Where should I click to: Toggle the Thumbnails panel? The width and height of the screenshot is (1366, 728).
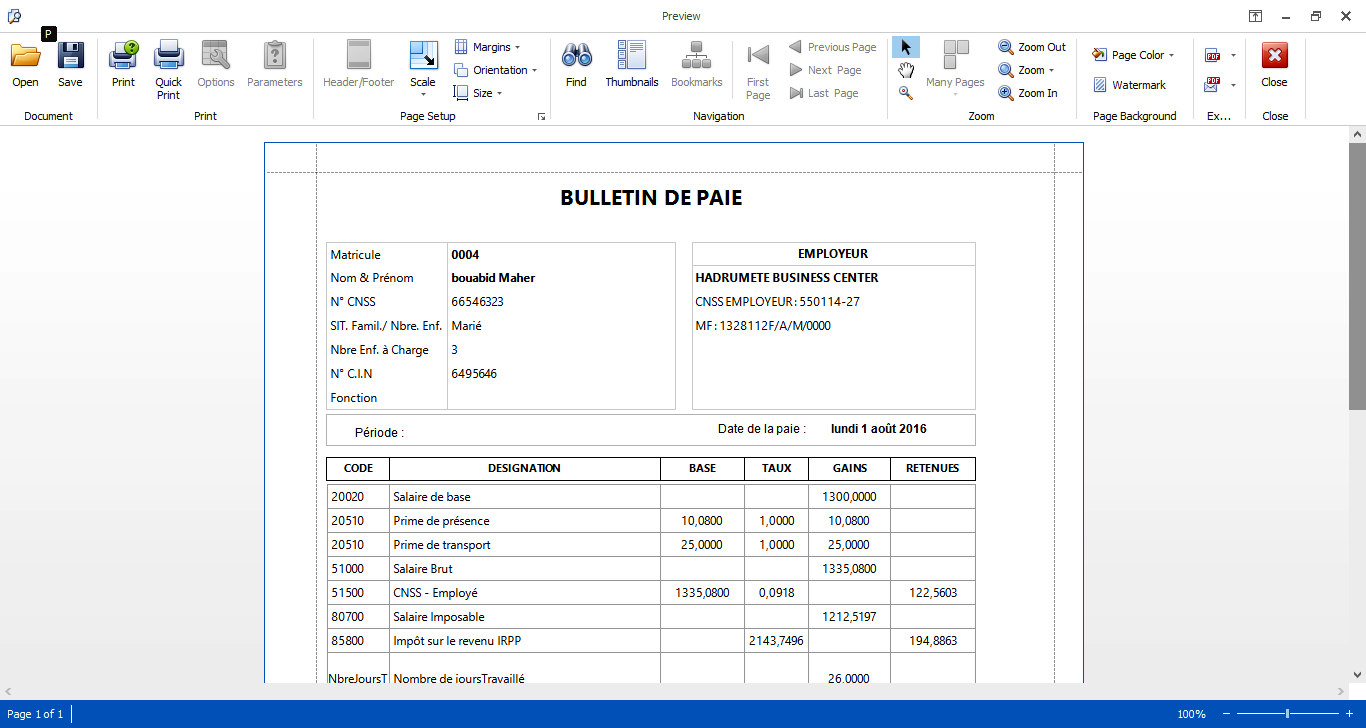coord(632,65)
